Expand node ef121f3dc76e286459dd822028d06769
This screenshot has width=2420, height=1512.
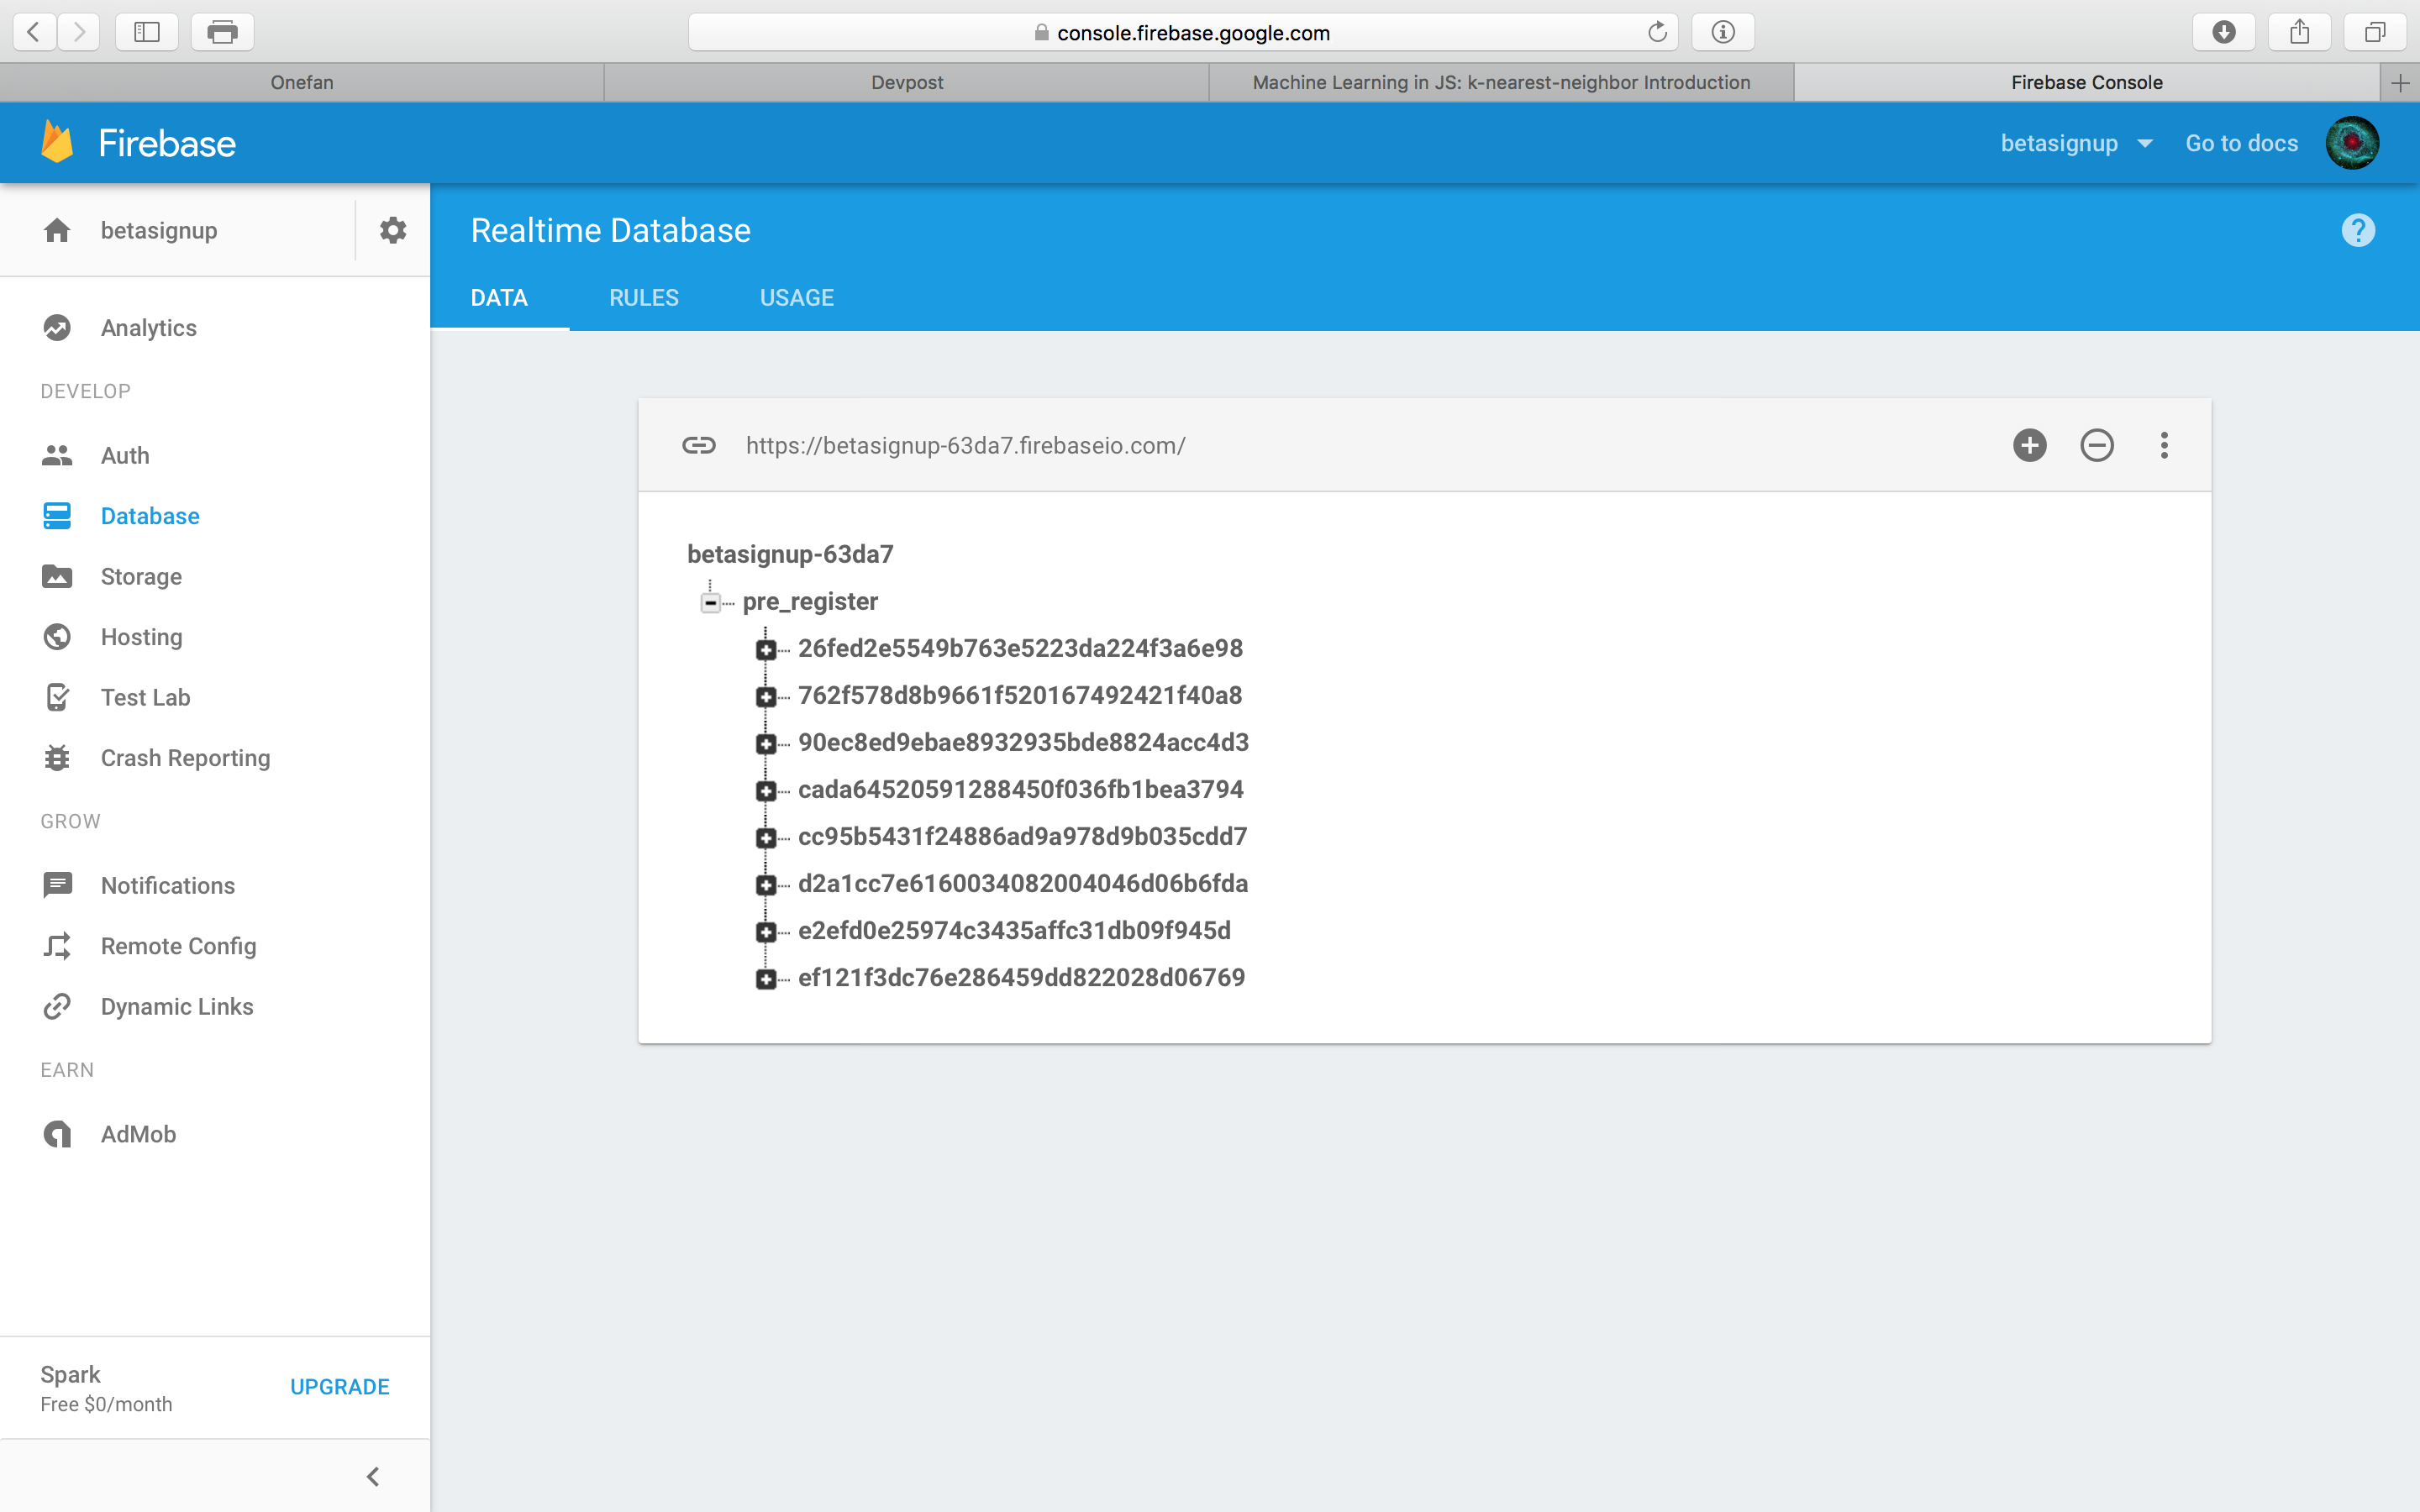point(766,979)
